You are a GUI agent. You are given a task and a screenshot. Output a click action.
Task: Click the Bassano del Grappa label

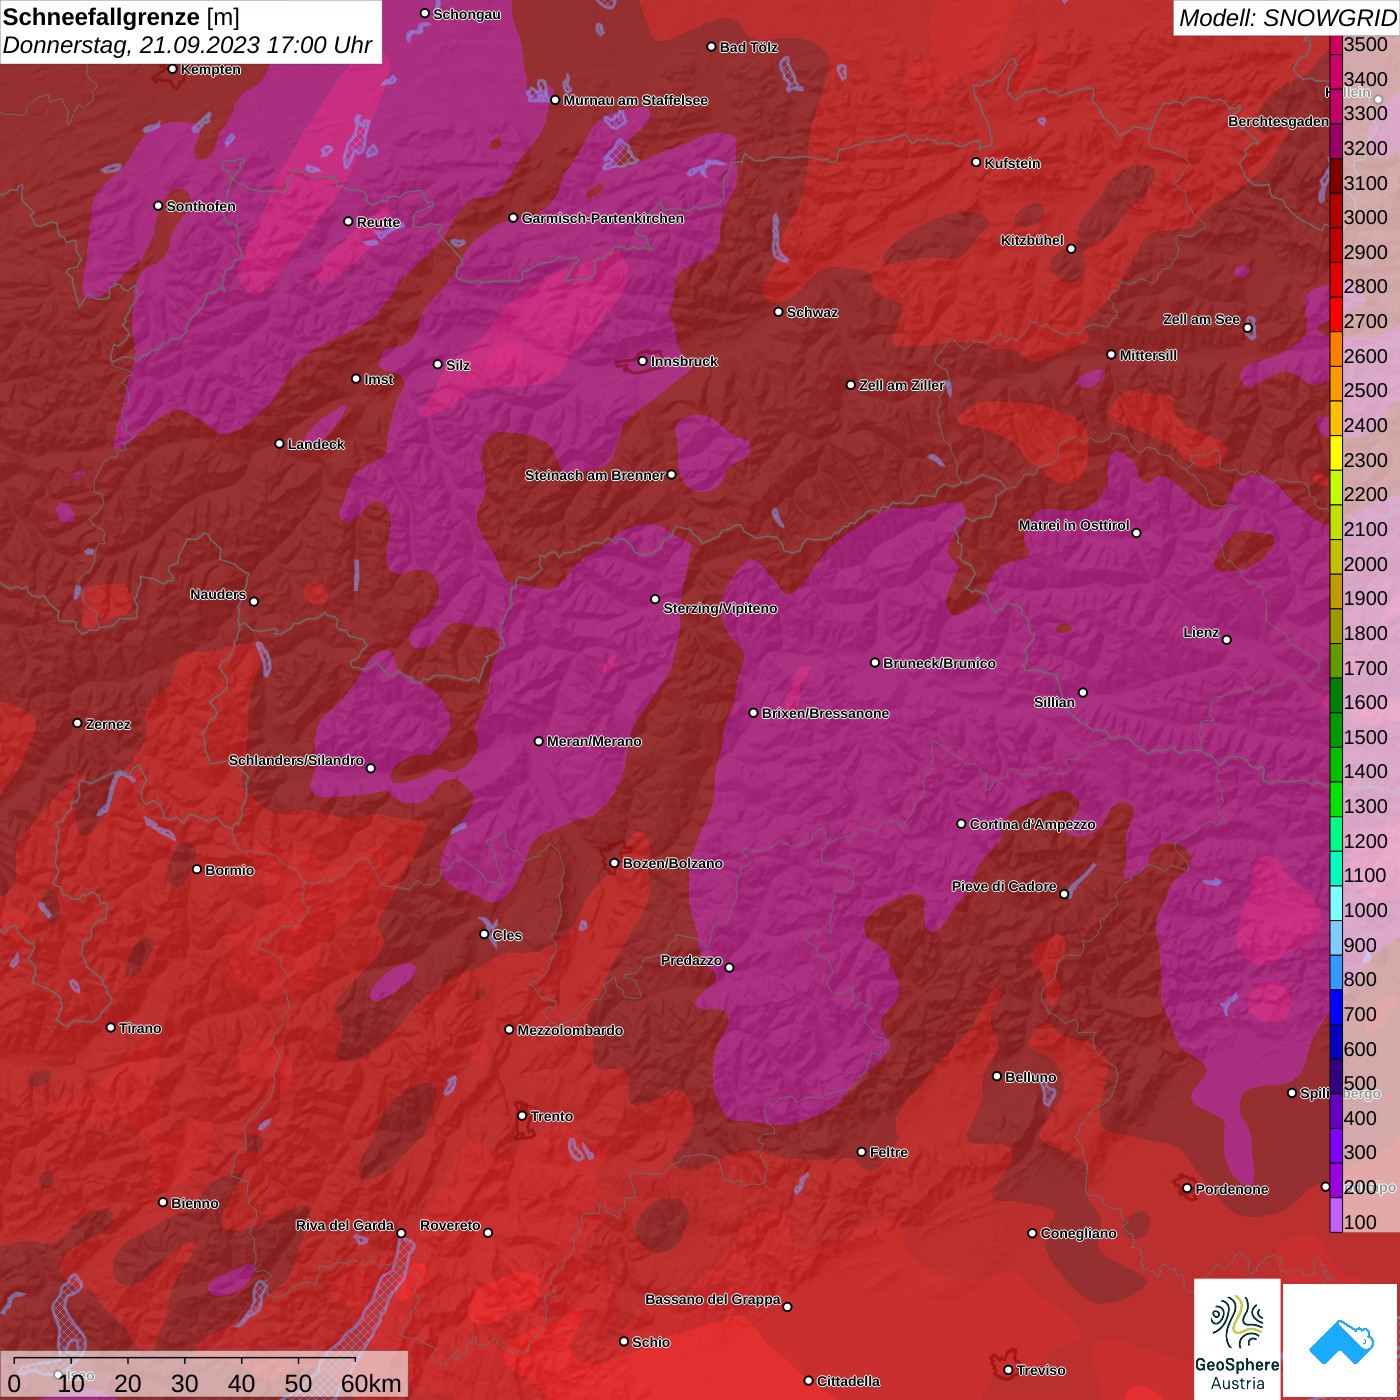click(712, 1299)
